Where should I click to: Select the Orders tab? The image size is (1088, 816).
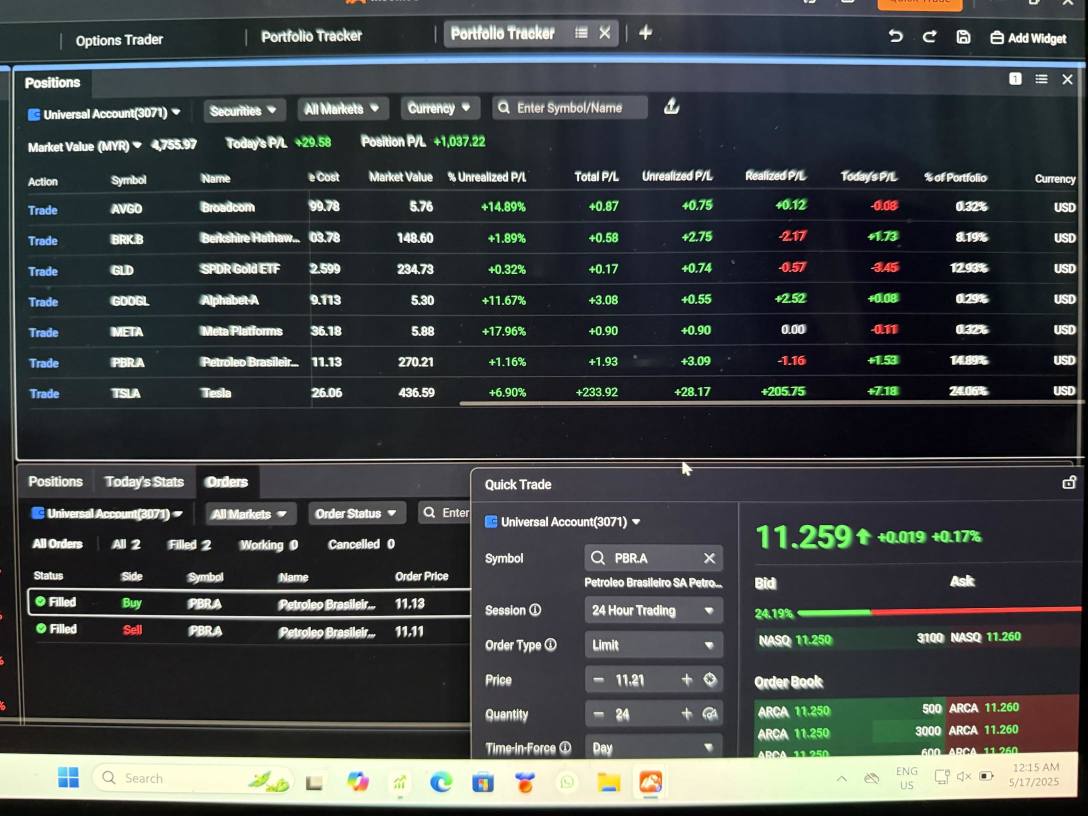click(227, 482)
